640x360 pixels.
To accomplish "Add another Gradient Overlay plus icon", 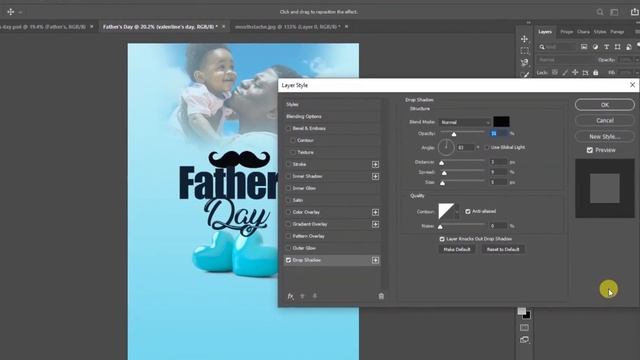I will point(375,224).
